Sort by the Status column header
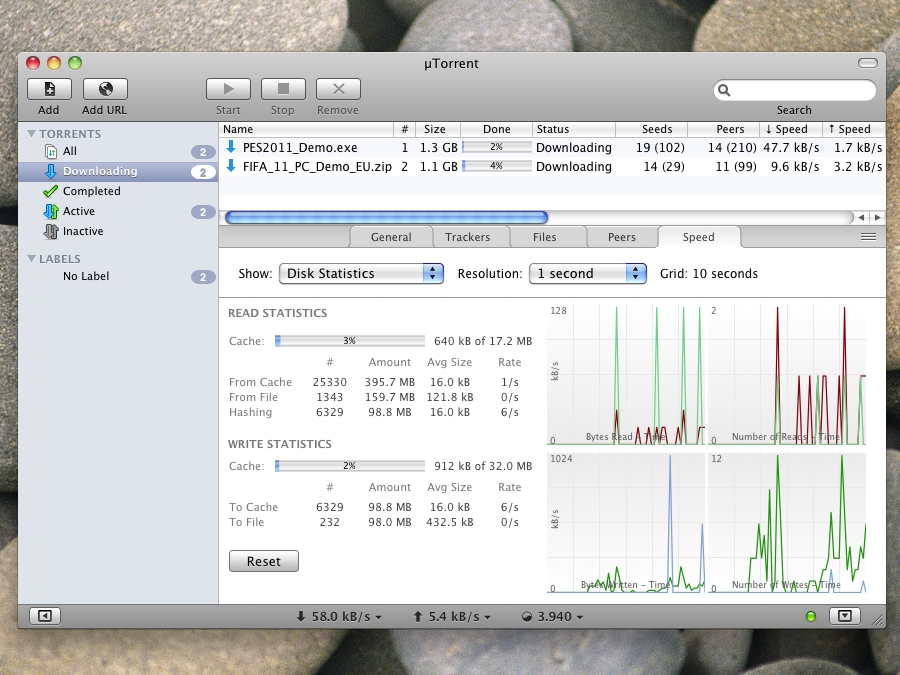 click(x=573, y=129)
